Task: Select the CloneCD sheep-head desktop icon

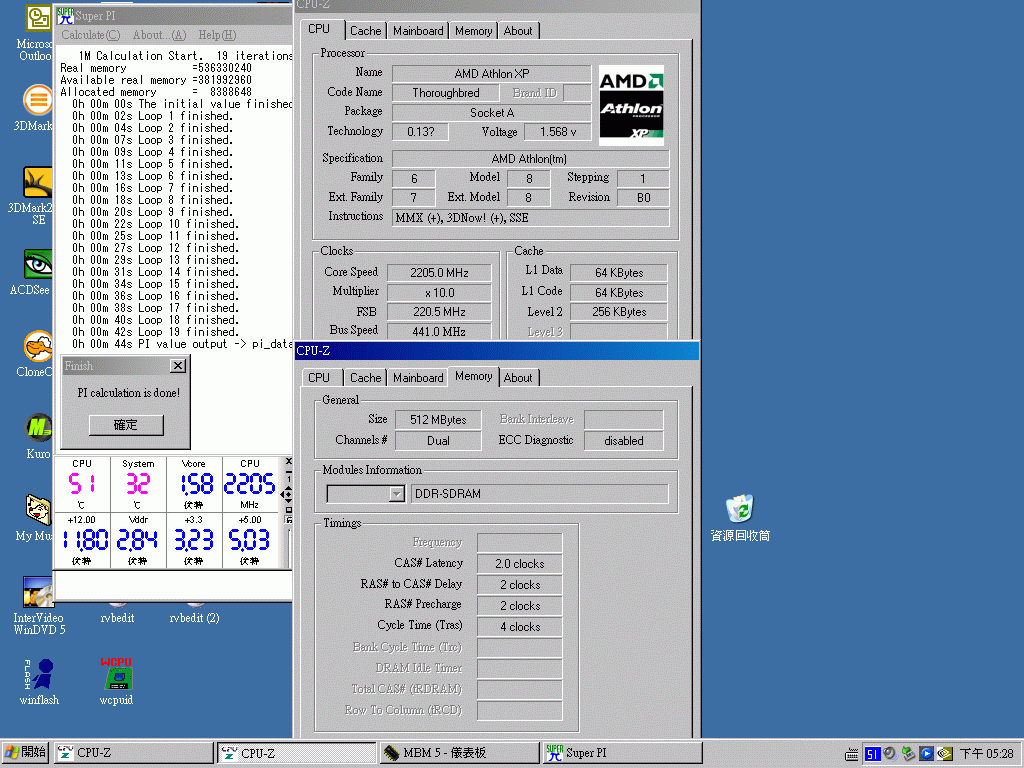Action: click(x=37, y=346)
